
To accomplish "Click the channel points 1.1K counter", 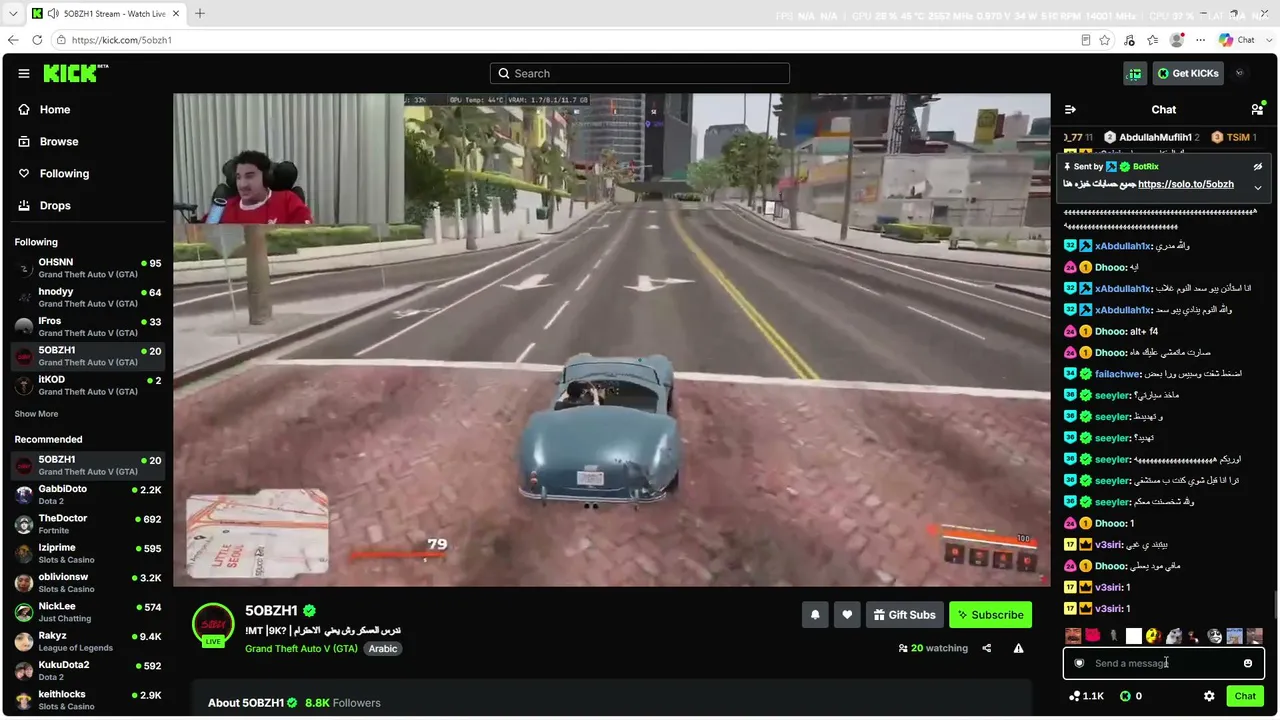I will click(1087, 696).
